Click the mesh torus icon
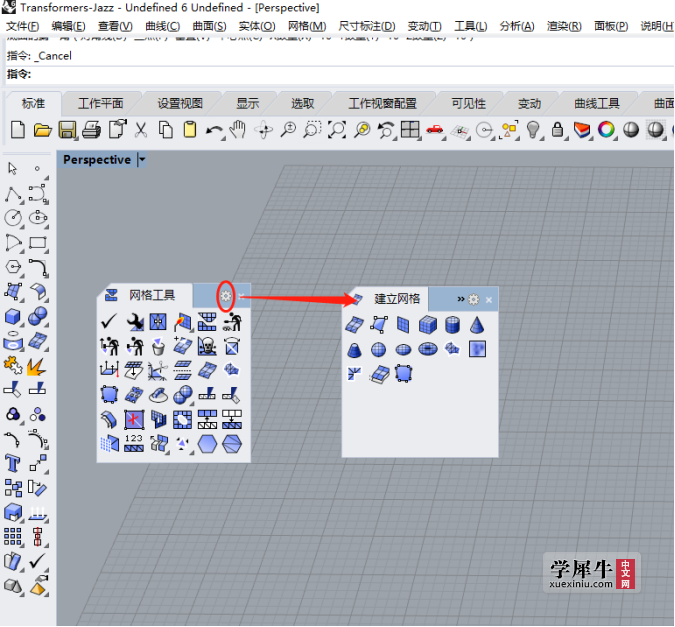Viewport: 675px width, 627px height. (x=427, y=349)
